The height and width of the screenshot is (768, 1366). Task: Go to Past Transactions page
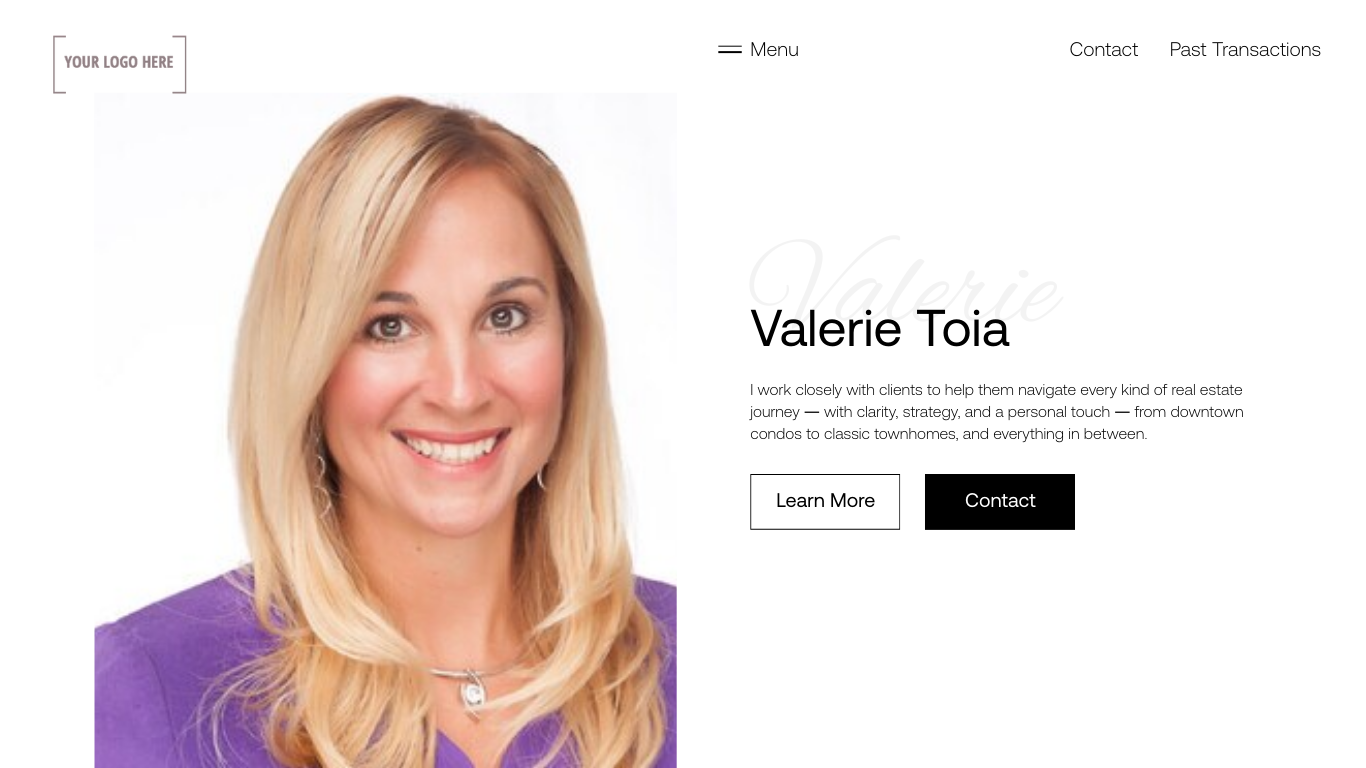click(1245, 49)
